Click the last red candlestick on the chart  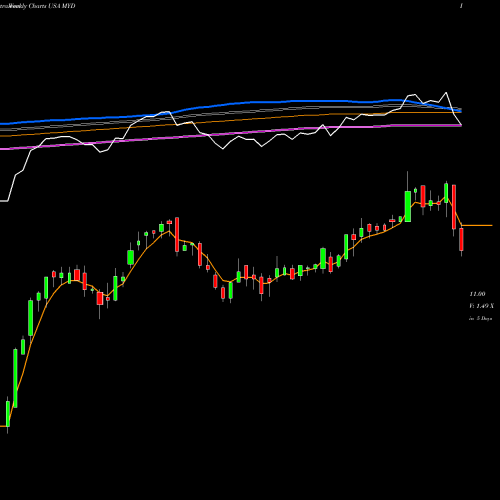[x=461, y=239]
